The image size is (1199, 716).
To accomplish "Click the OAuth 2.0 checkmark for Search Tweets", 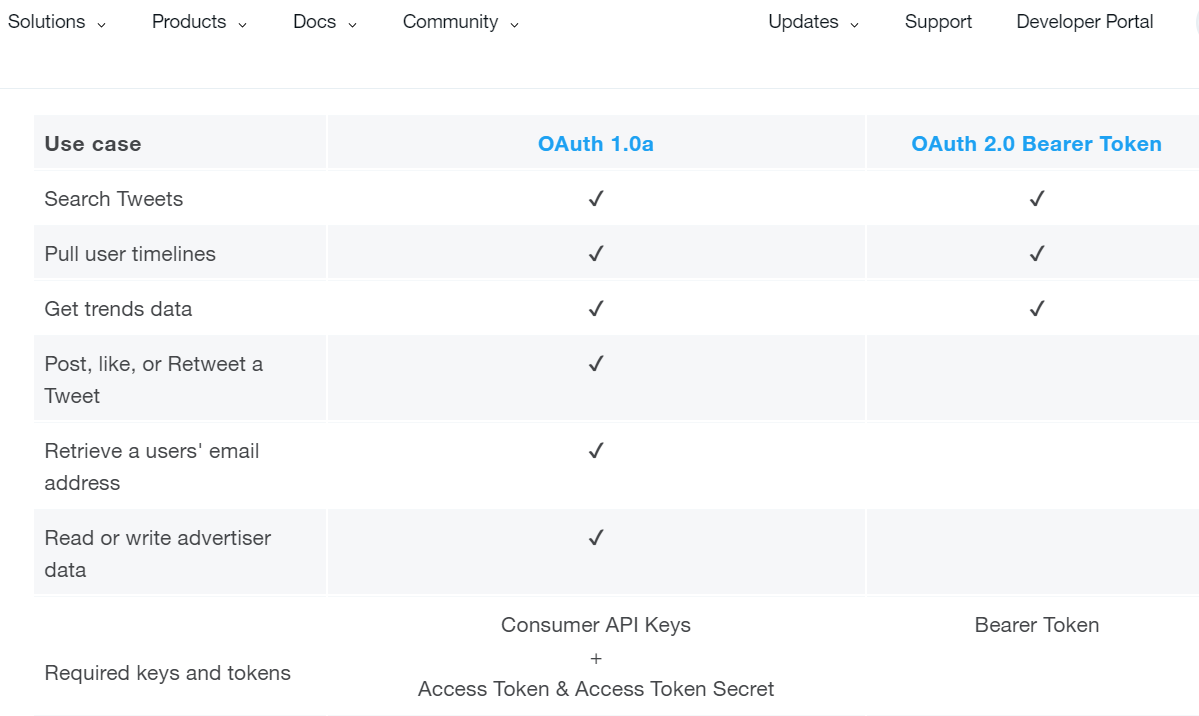I will pyautogui.click(x=1036, y=199).
